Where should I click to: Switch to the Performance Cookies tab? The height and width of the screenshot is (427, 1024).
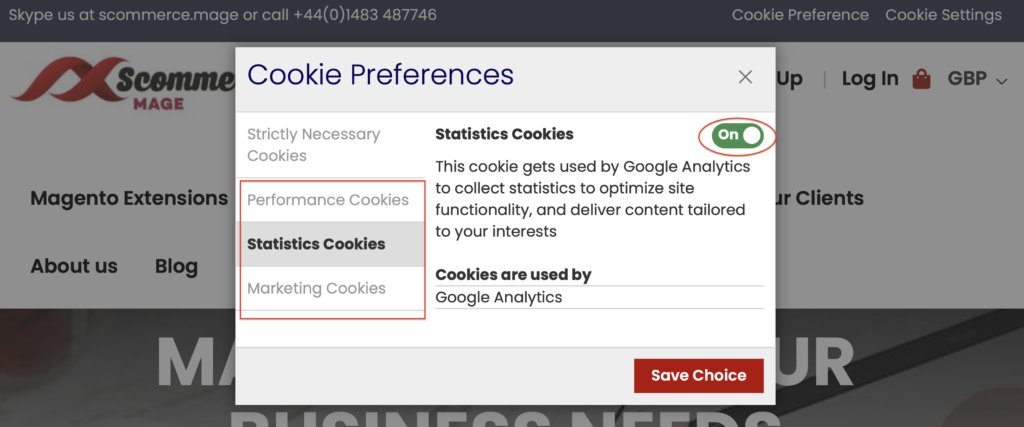tap(328, 200)
